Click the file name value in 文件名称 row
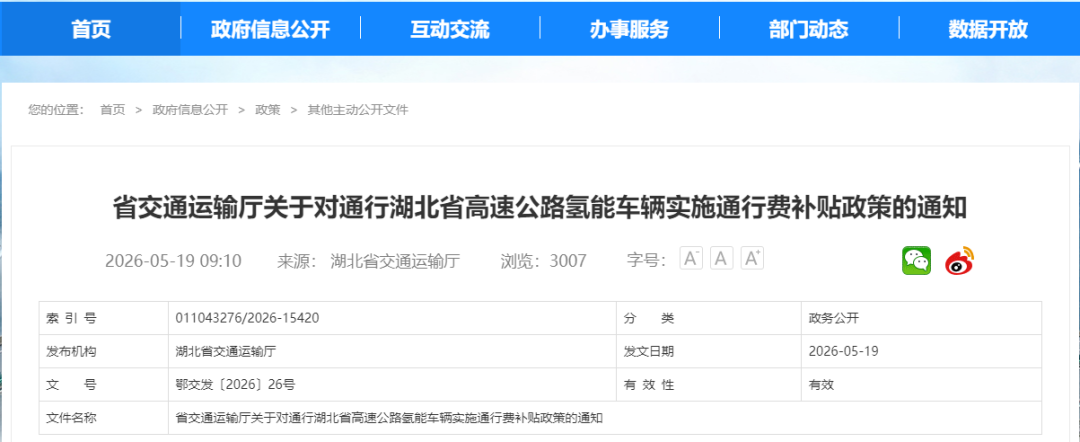Image resolution: width=1080 pixels, height=442 pixels. tap(389, 418)
